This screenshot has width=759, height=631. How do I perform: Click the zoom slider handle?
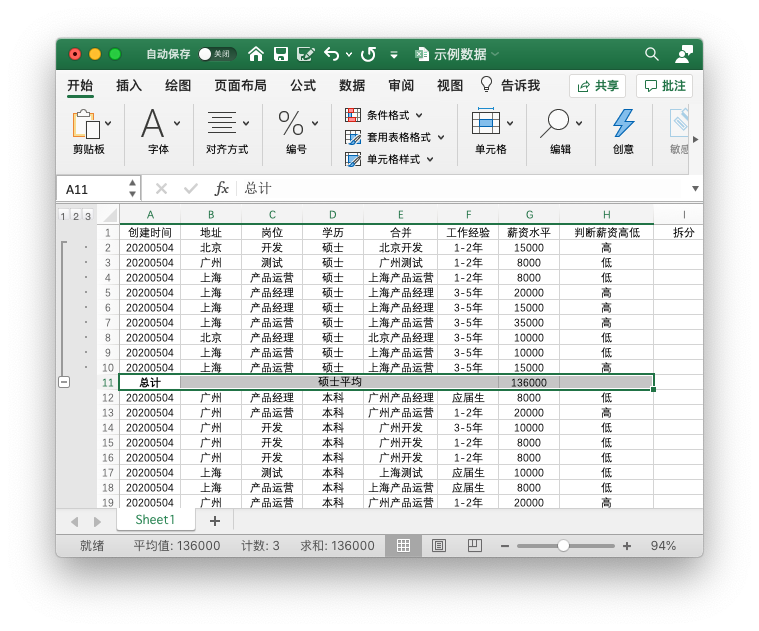click(564, 546)
